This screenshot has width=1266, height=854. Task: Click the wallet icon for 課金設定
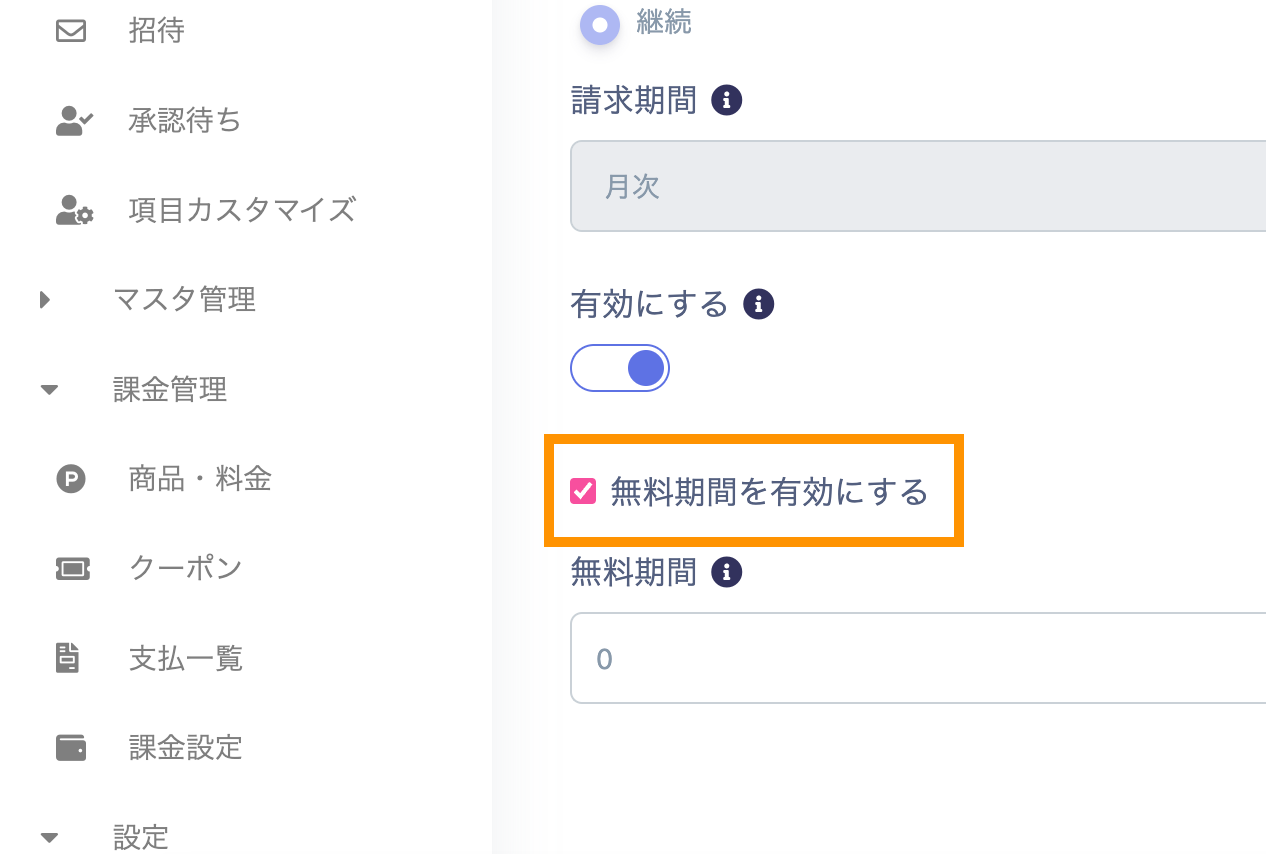coord(71,748)
